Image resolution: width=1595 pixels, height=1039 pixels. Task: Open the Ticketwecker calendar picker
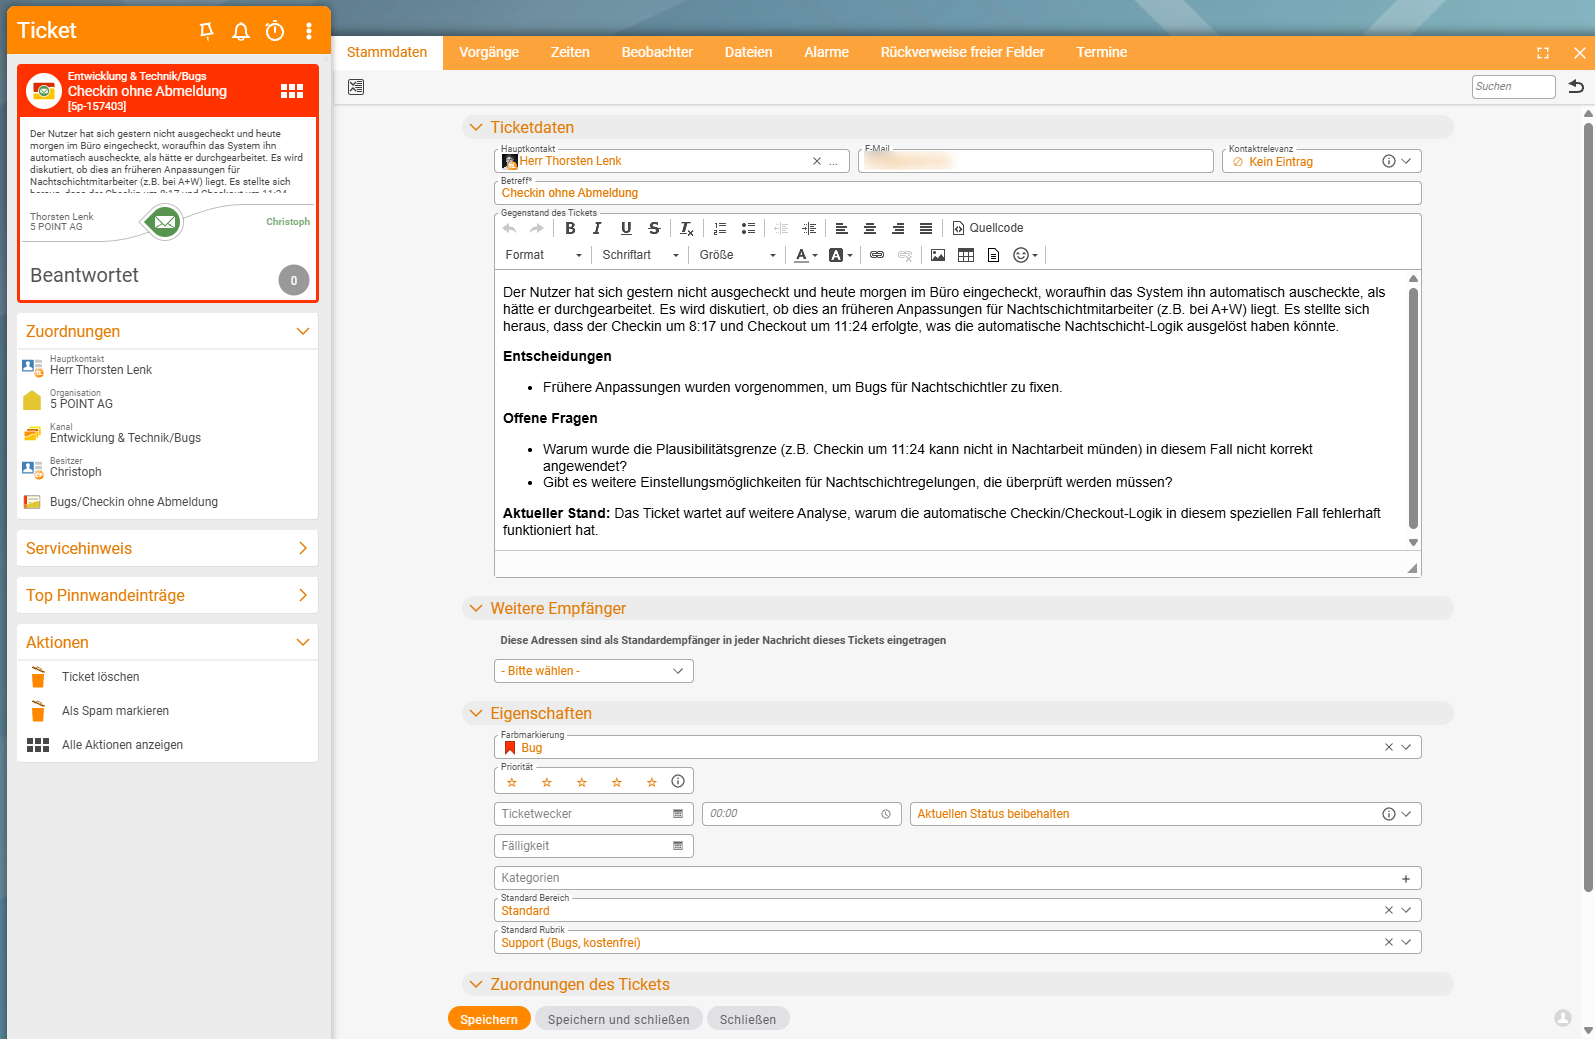pos(678,814)
